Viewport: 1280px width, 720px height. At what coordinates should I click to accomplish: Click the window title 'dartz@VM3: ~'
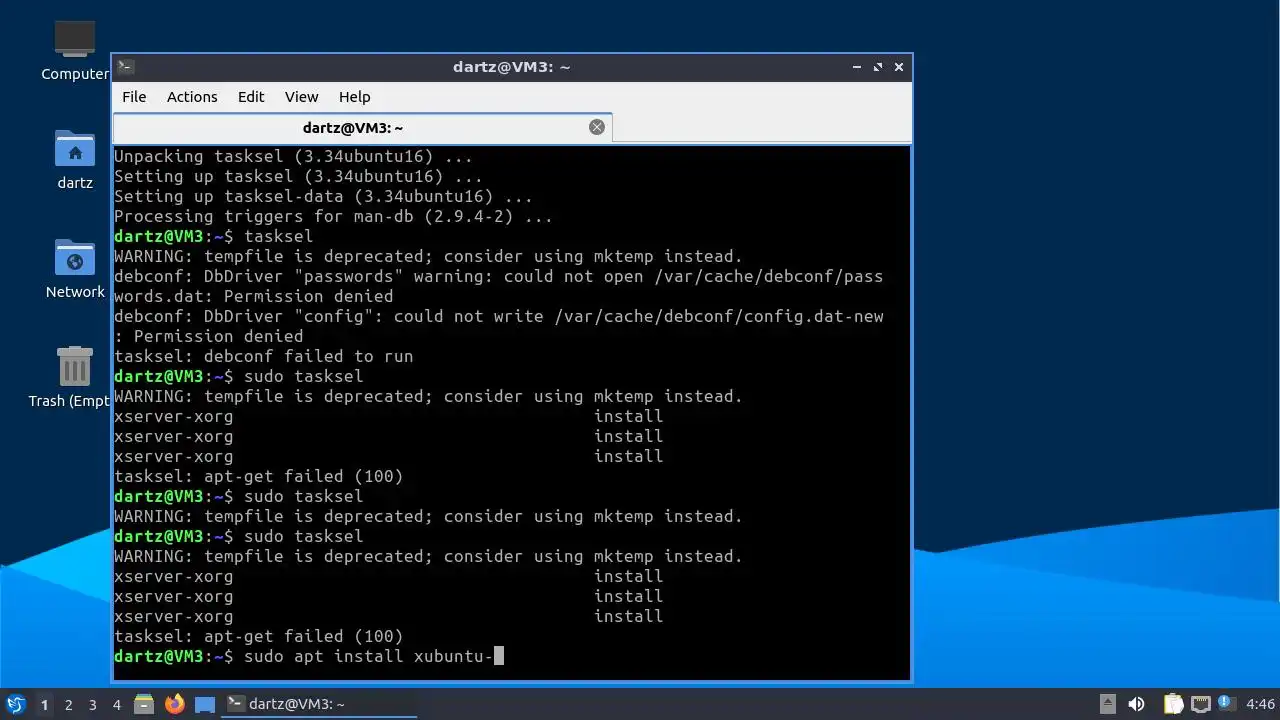point(511,67)
